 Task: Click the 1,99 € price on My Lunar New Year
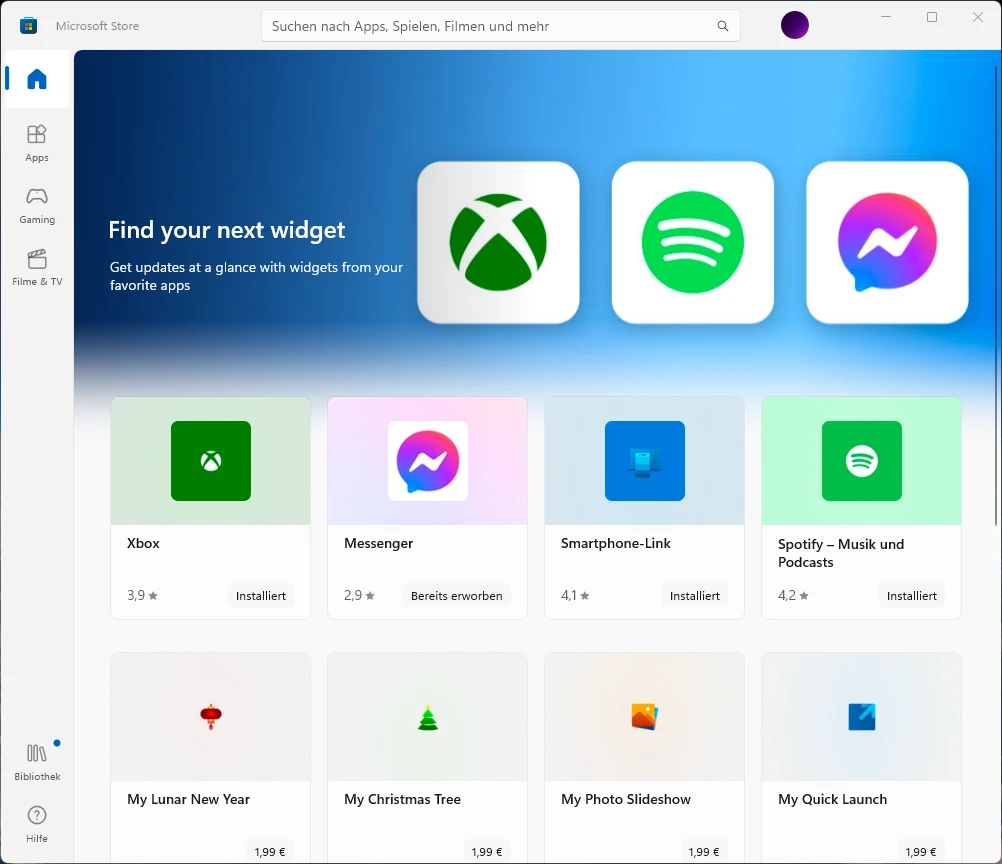pos(269,851)
